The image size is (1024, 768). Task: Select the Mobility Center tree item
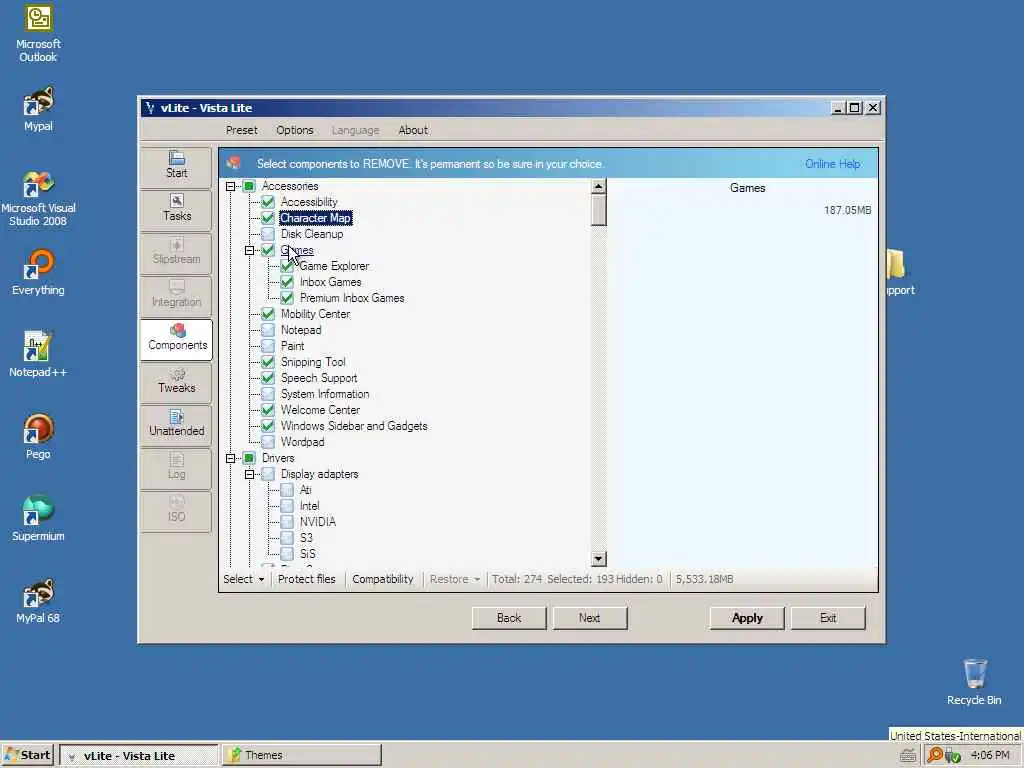point(315,314)
